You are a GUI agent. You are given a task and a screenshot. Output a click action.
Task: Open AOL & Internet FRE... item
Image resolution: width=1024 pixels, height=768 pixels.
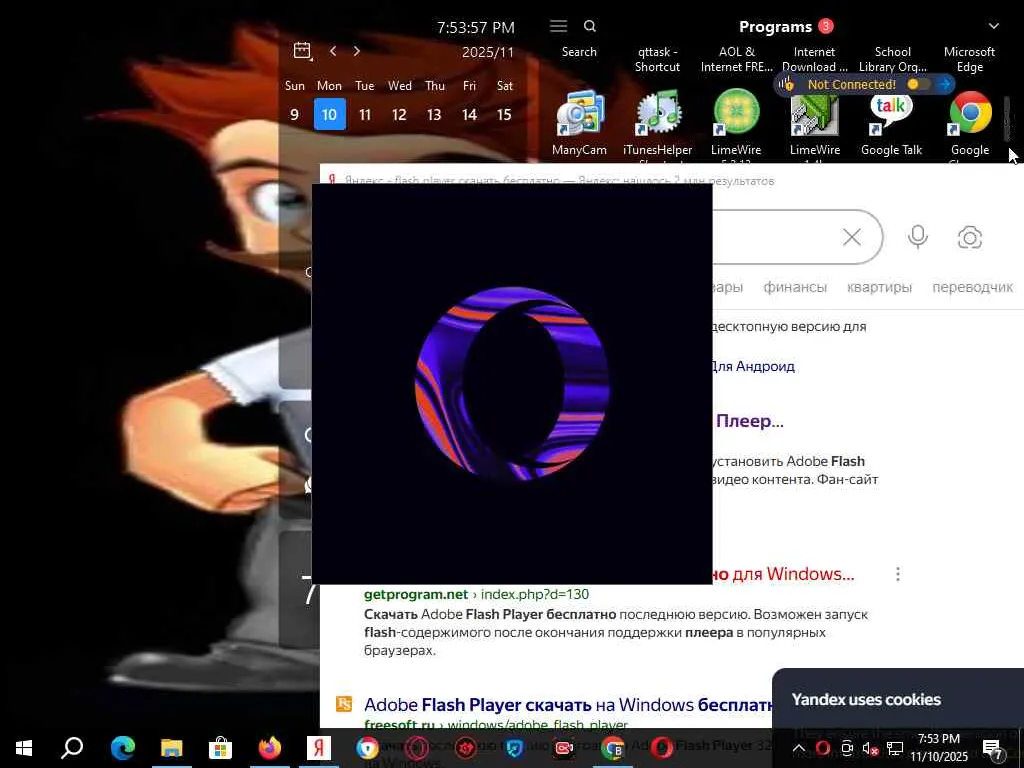pyautogui.click(x=736, y=59)
